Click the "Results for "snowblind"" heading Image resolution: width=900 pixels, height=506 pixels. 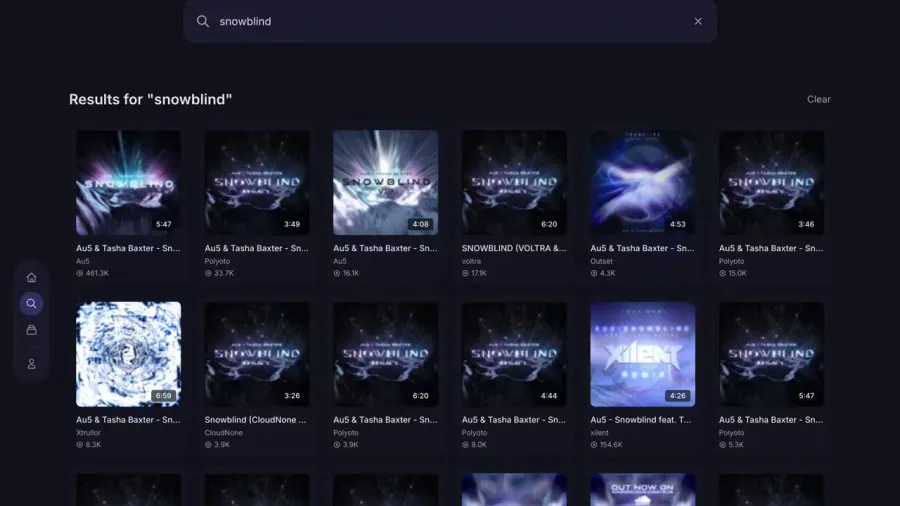(150, 99)
